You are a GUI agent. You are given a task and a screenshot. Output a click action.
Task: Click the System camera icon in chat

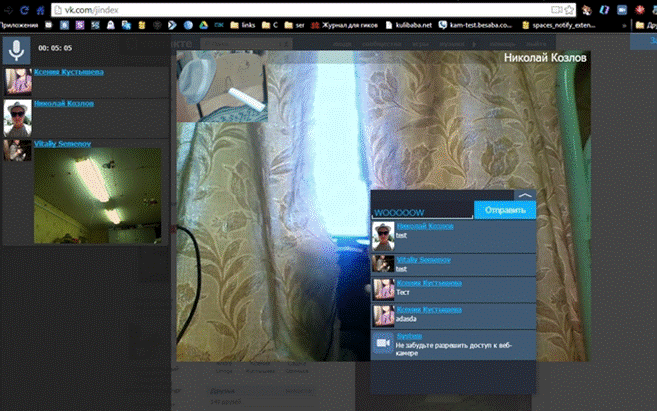[x=383, y=344]
